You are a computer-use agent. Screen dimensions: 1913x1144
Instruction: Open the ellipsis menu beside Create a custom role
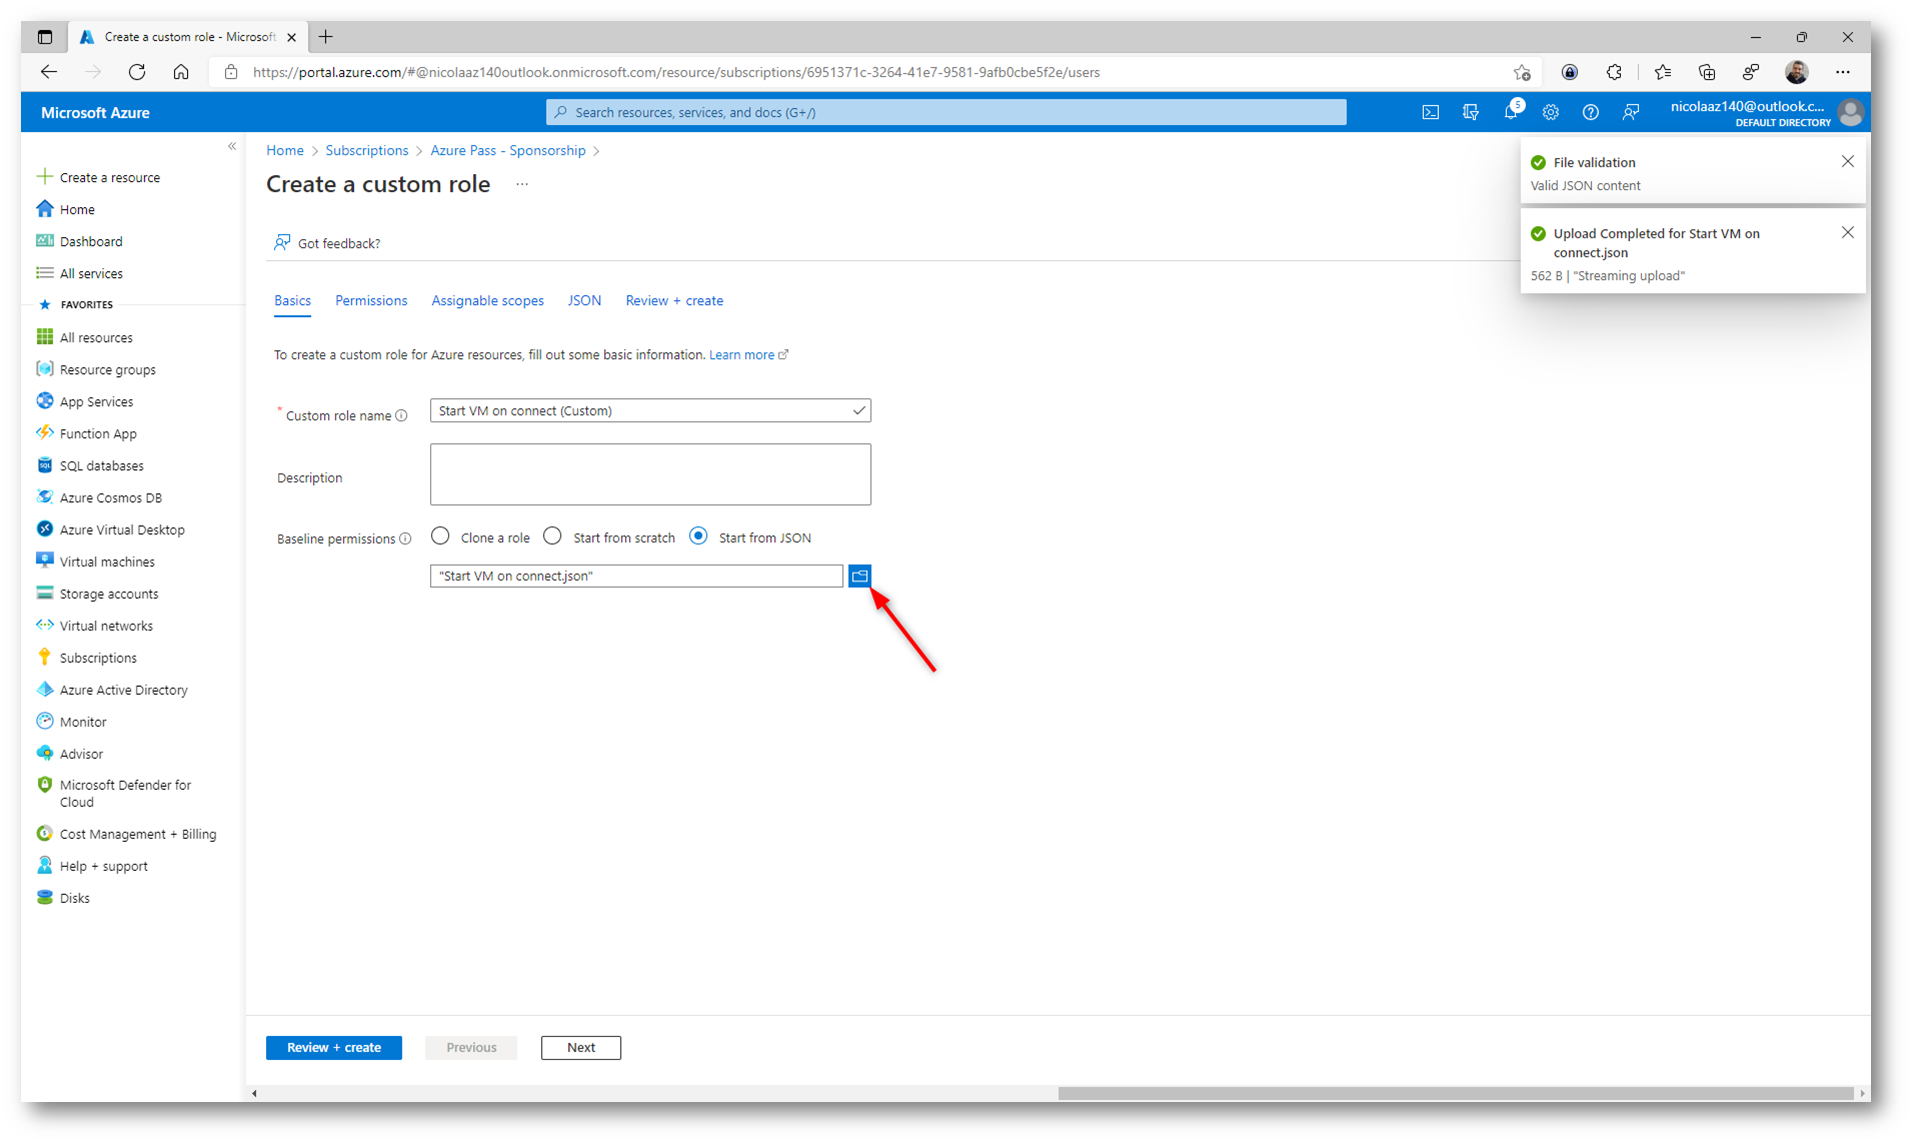[x=522, y=185]
